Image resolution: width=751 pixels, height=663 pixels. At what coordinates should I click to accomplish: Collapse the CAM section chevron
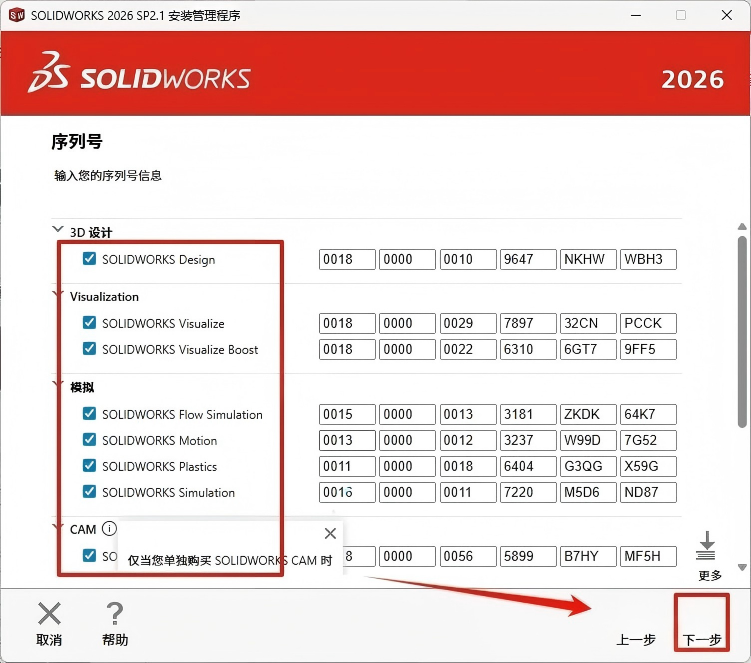tap(57, 526)
